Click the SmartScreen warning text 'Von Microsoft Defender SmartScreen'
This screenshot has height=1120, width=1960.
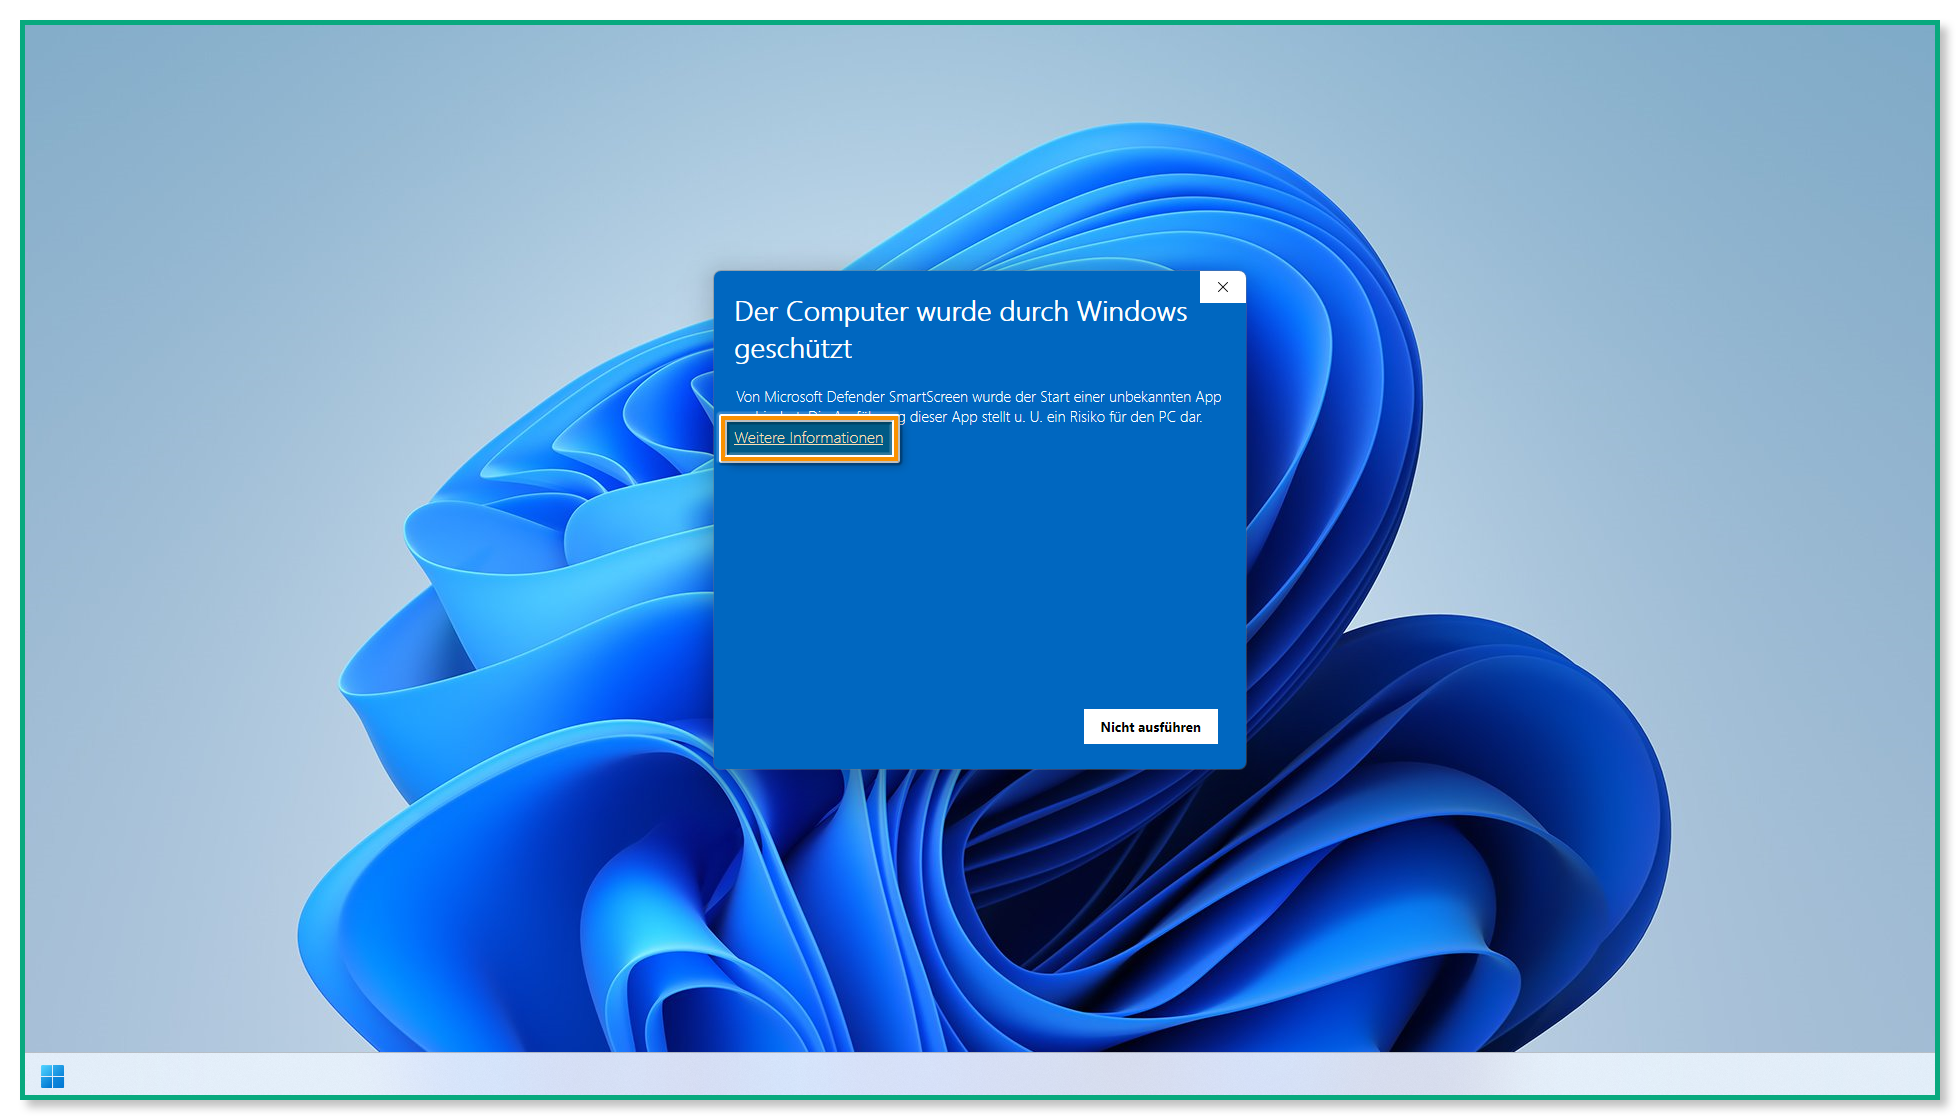pyautogui.click(x=851, y=397)
